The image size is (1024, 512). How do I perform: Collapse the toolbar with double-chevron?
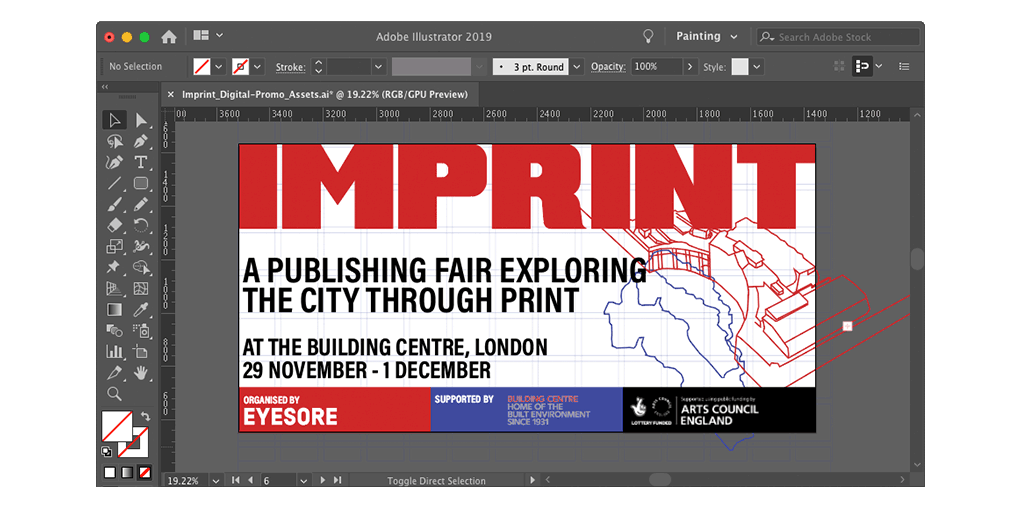105,86
